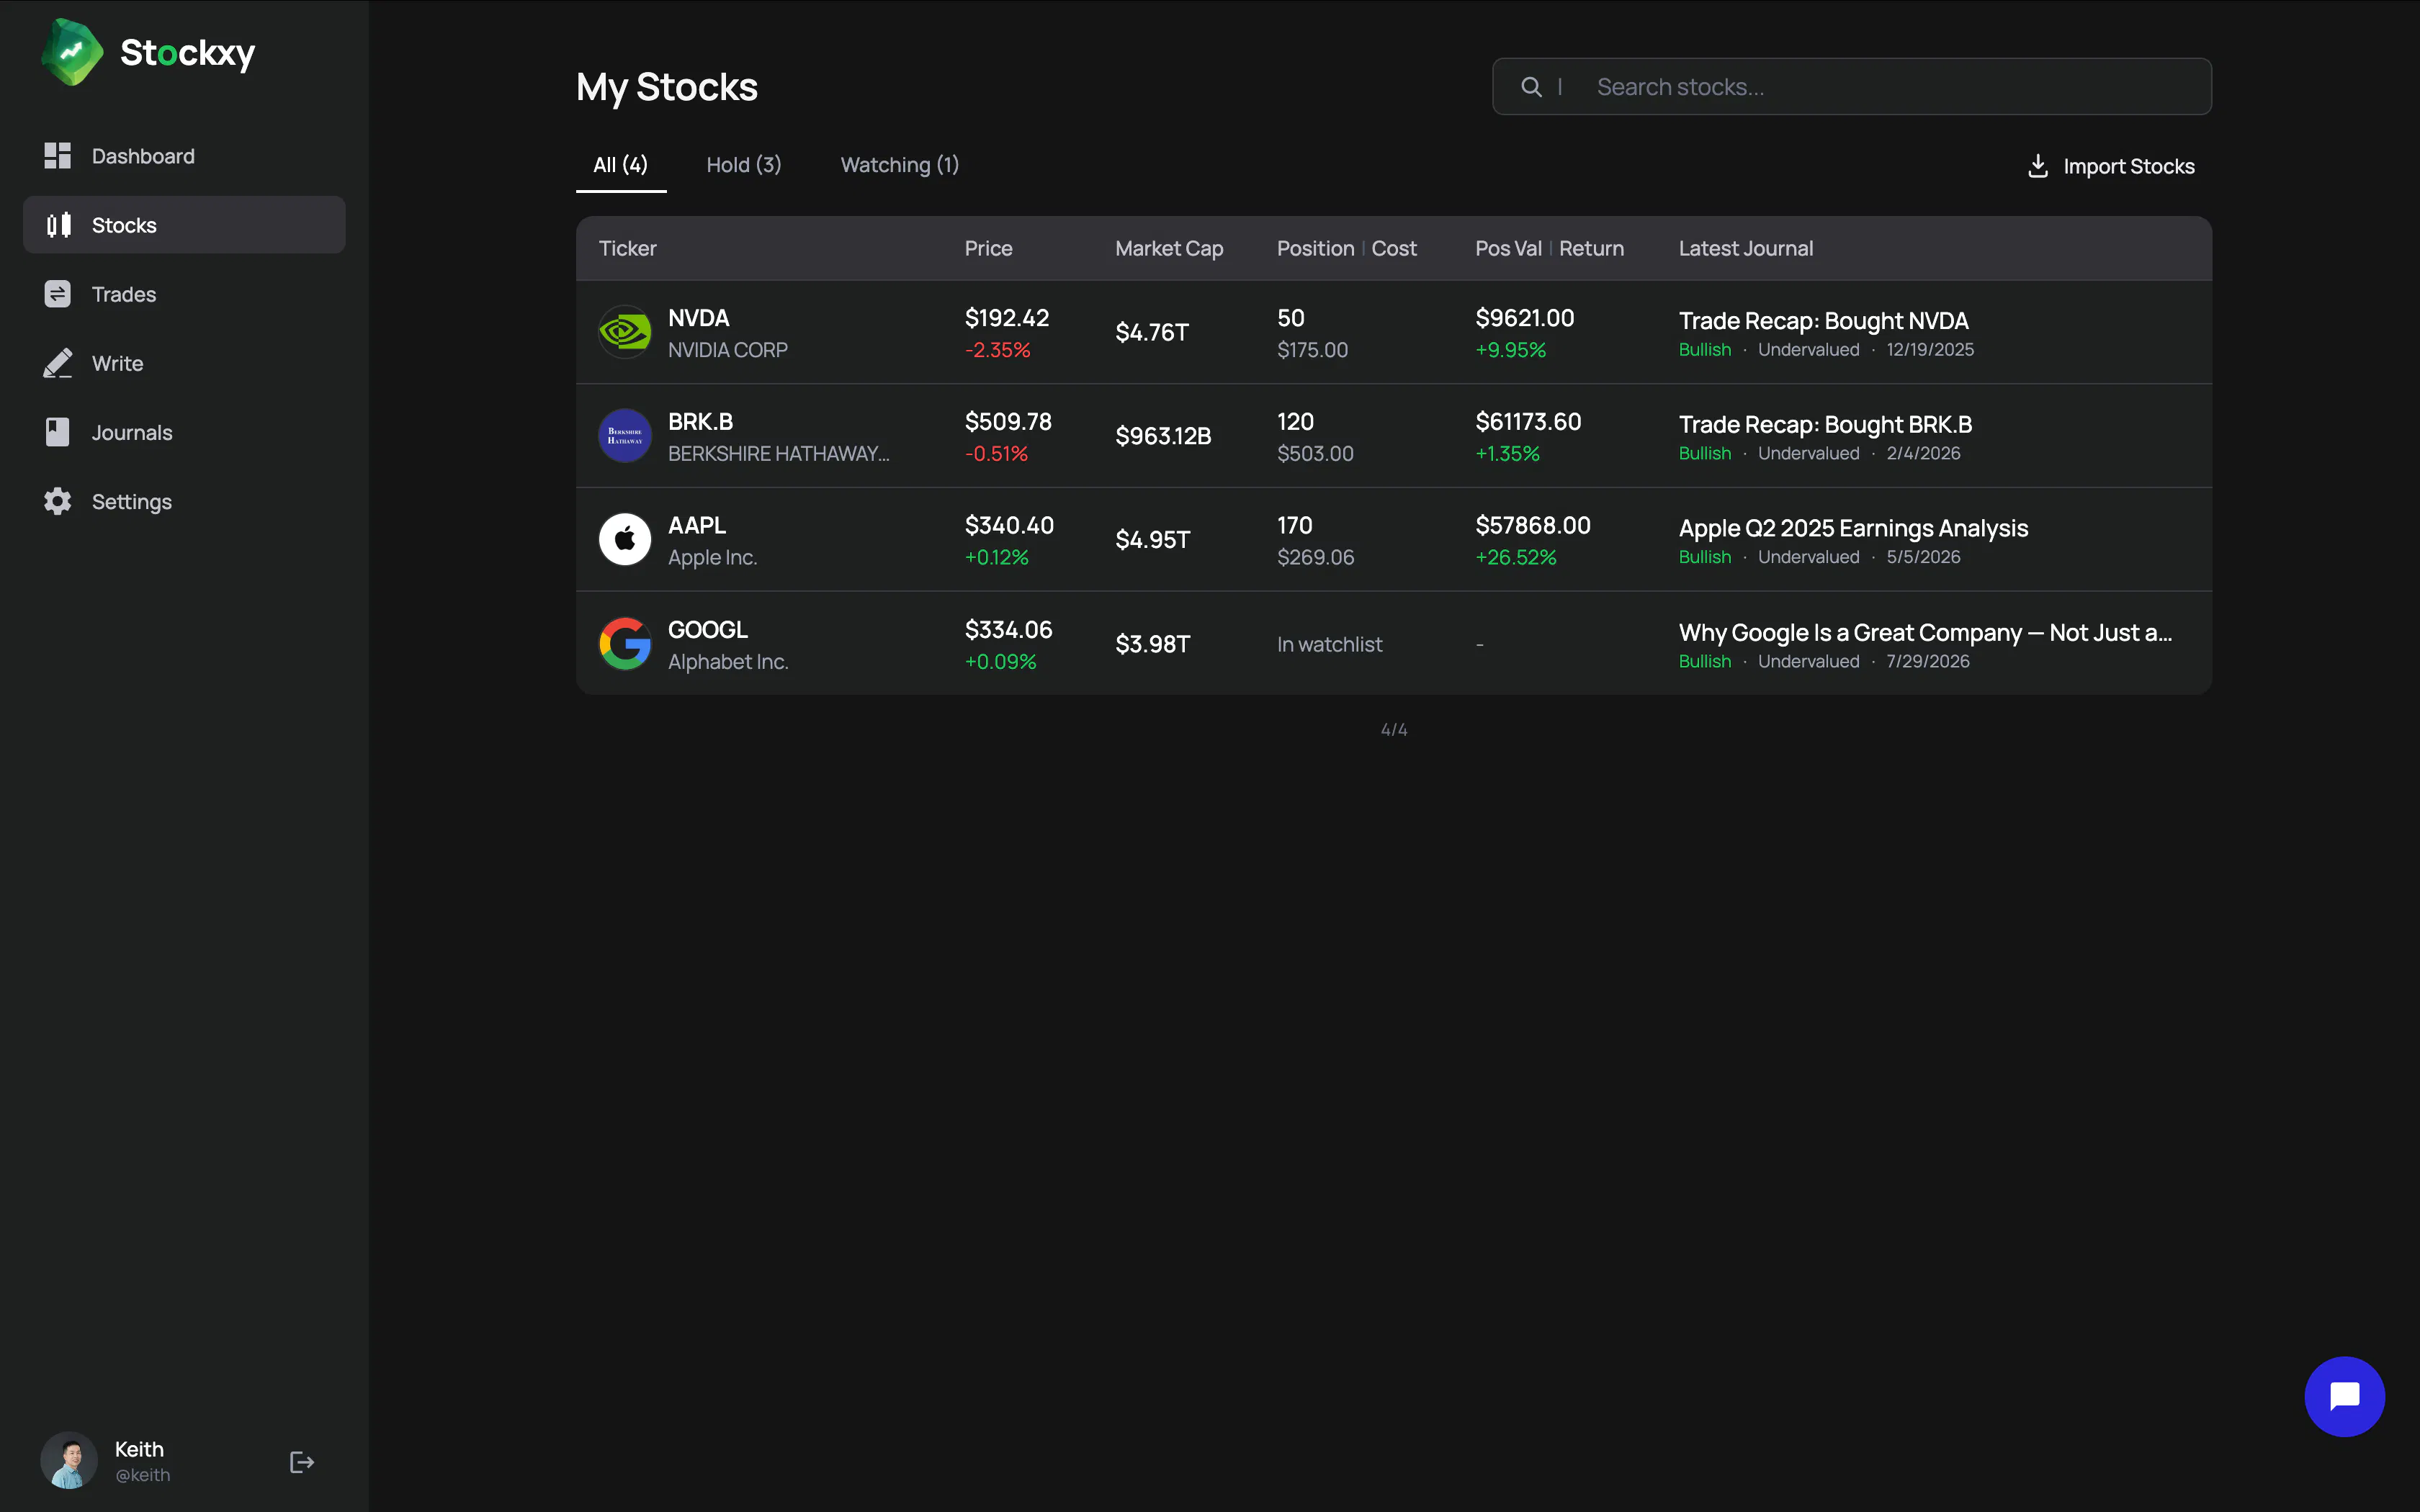The image size is (2420, 1512).
Task: Click the Ticker column header
Action: tap(627, 248)
